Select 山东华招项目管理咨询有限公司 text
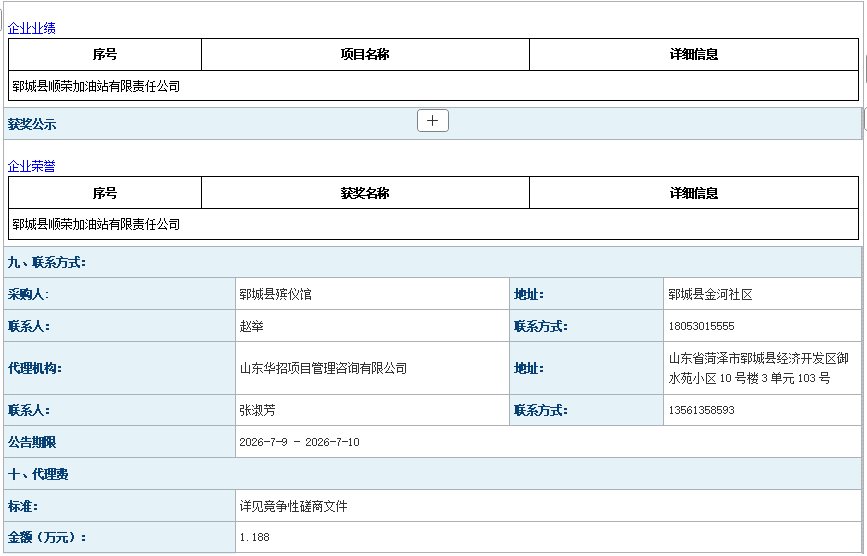 pos(323,369)
